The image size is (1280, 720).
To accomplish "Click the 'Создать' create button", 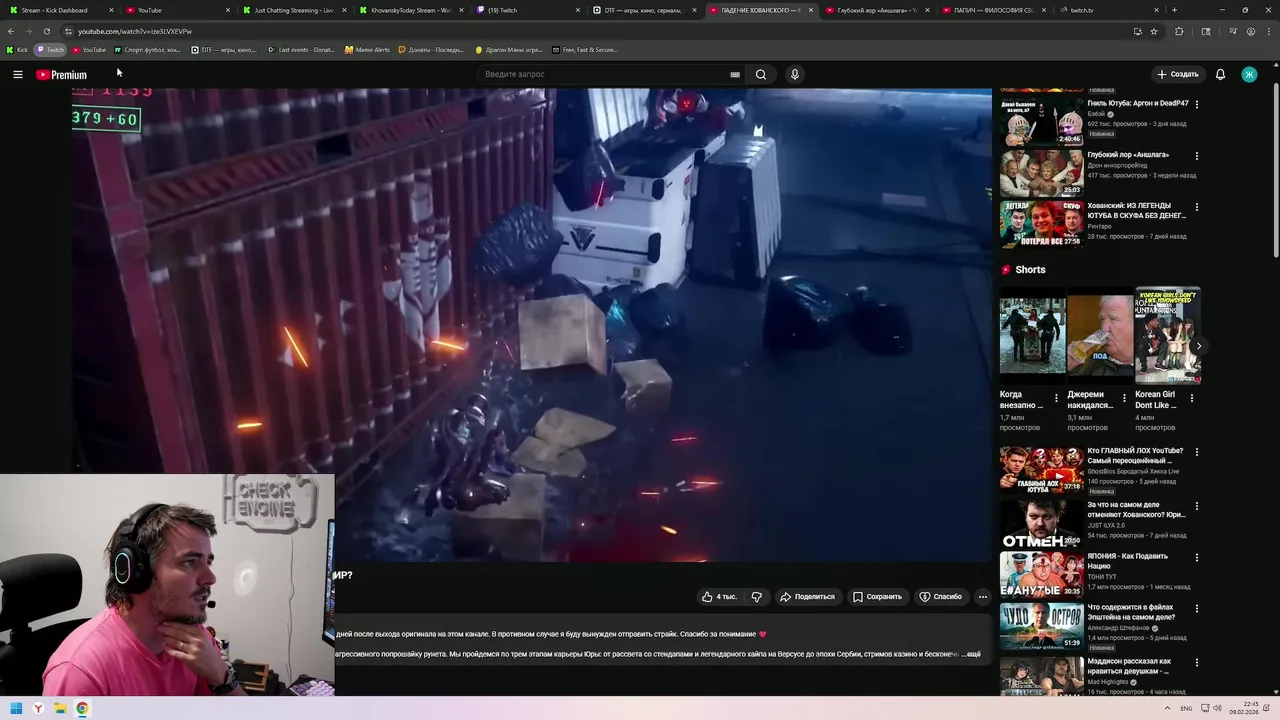I will pos(1177,74).
